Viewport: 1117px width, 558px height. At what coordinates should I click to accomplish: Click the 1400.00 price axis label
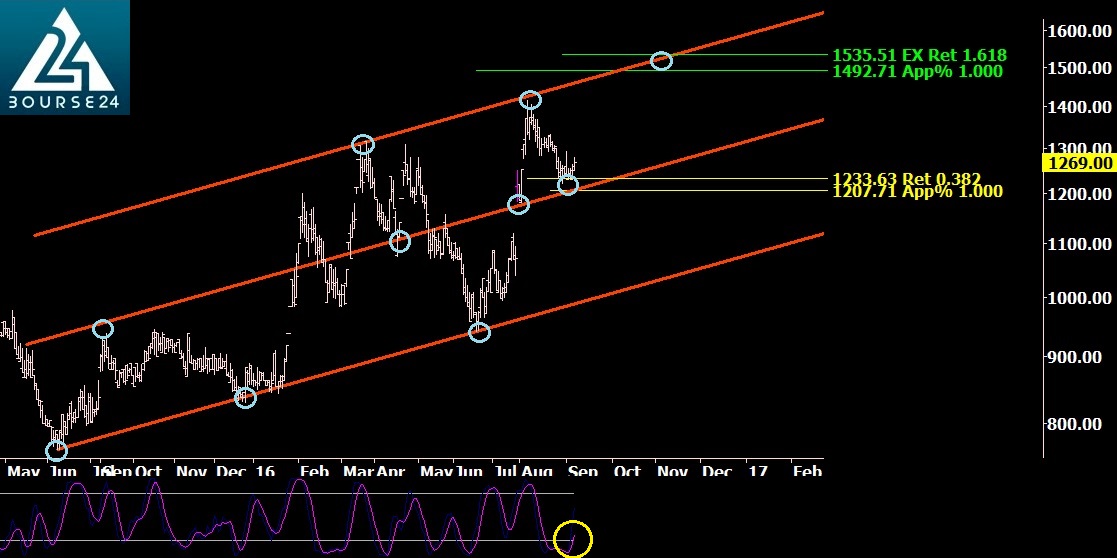pyautogui.click(x=1079, y=107)
